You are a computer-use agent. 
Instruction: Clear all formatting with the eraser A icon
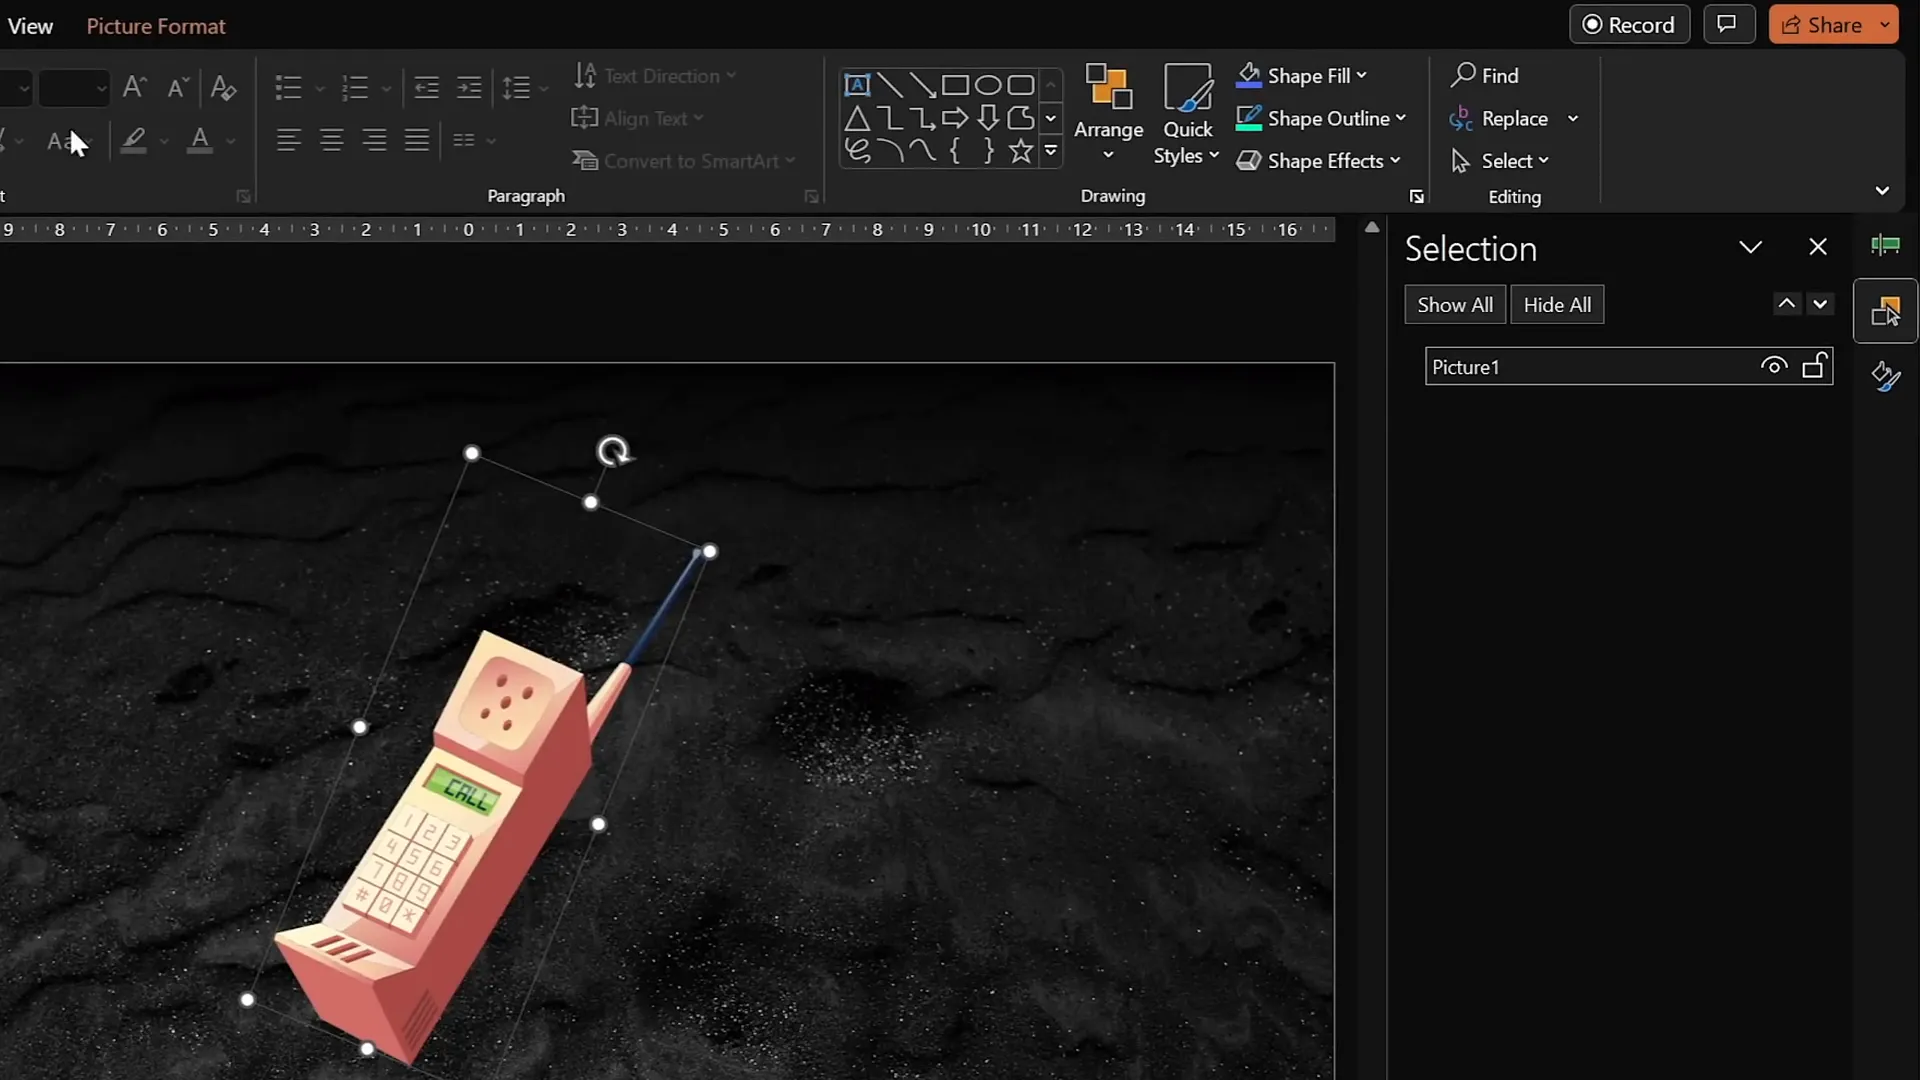click(223, 88)
